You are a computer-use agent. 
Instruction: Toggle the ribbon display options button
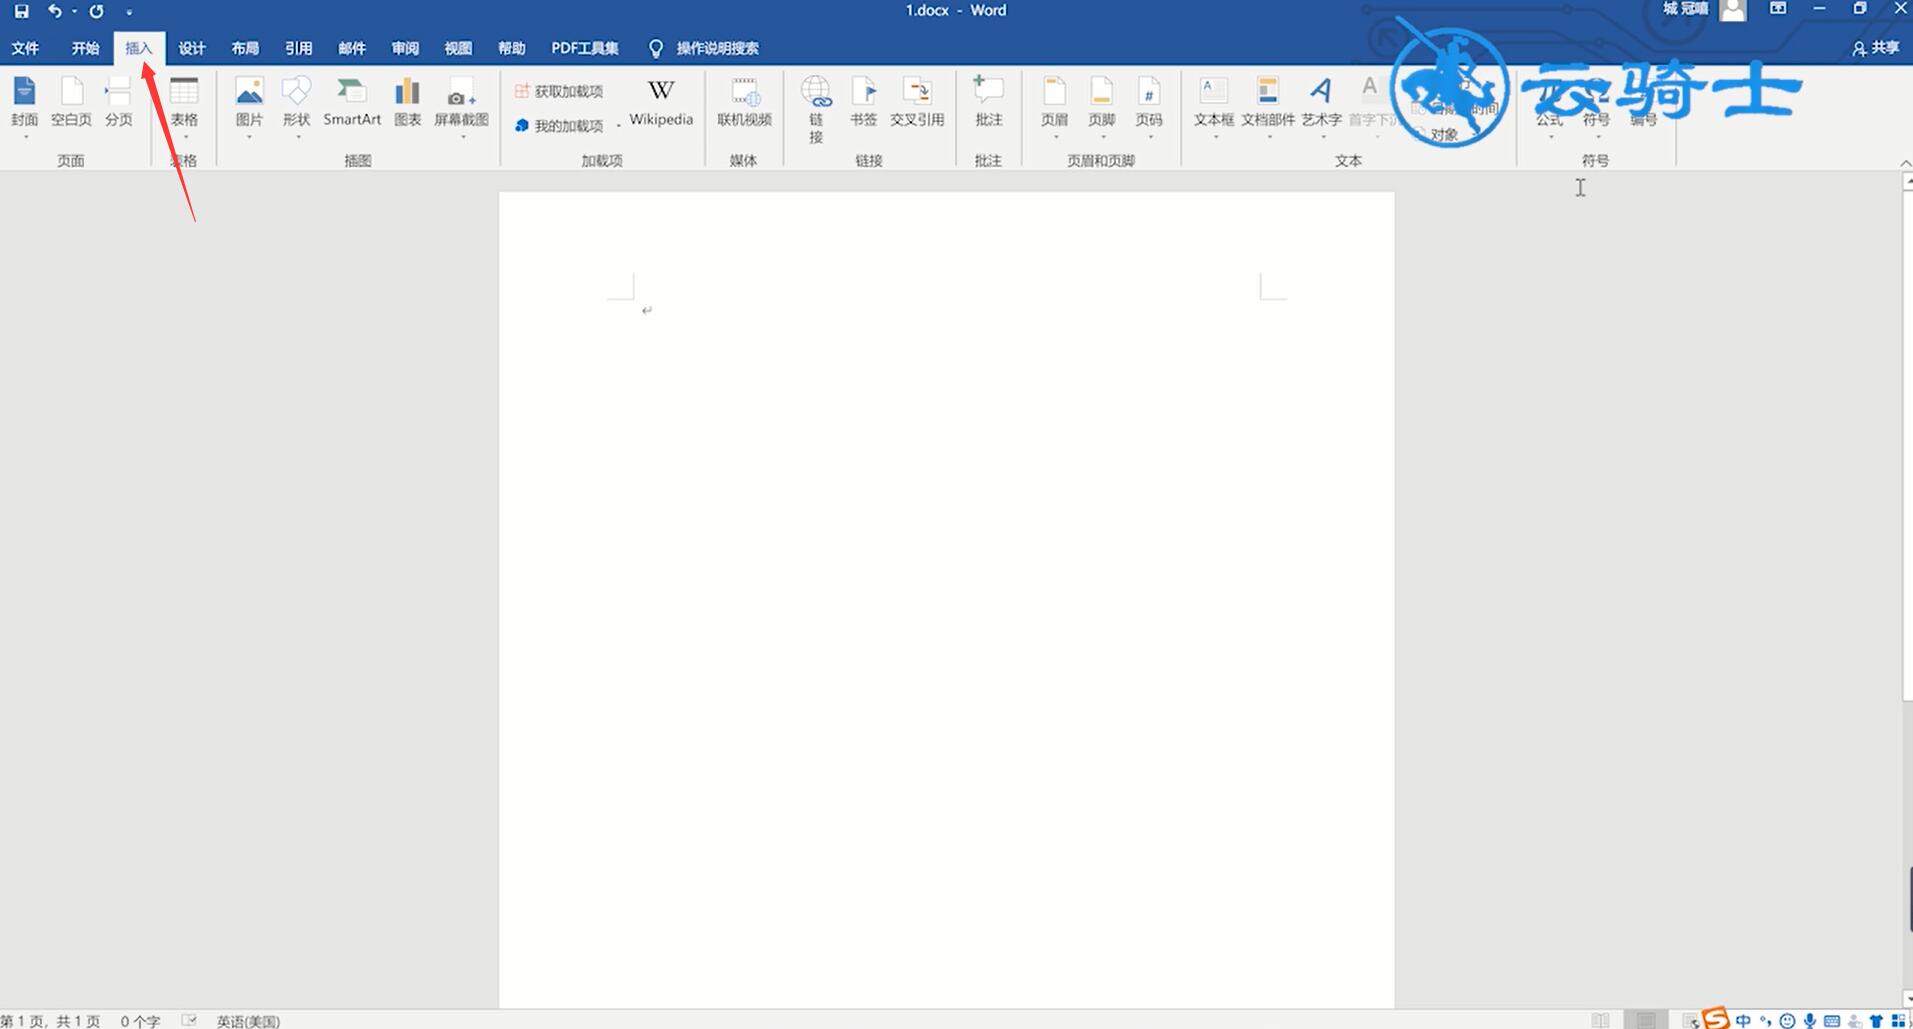point(1778,9)
